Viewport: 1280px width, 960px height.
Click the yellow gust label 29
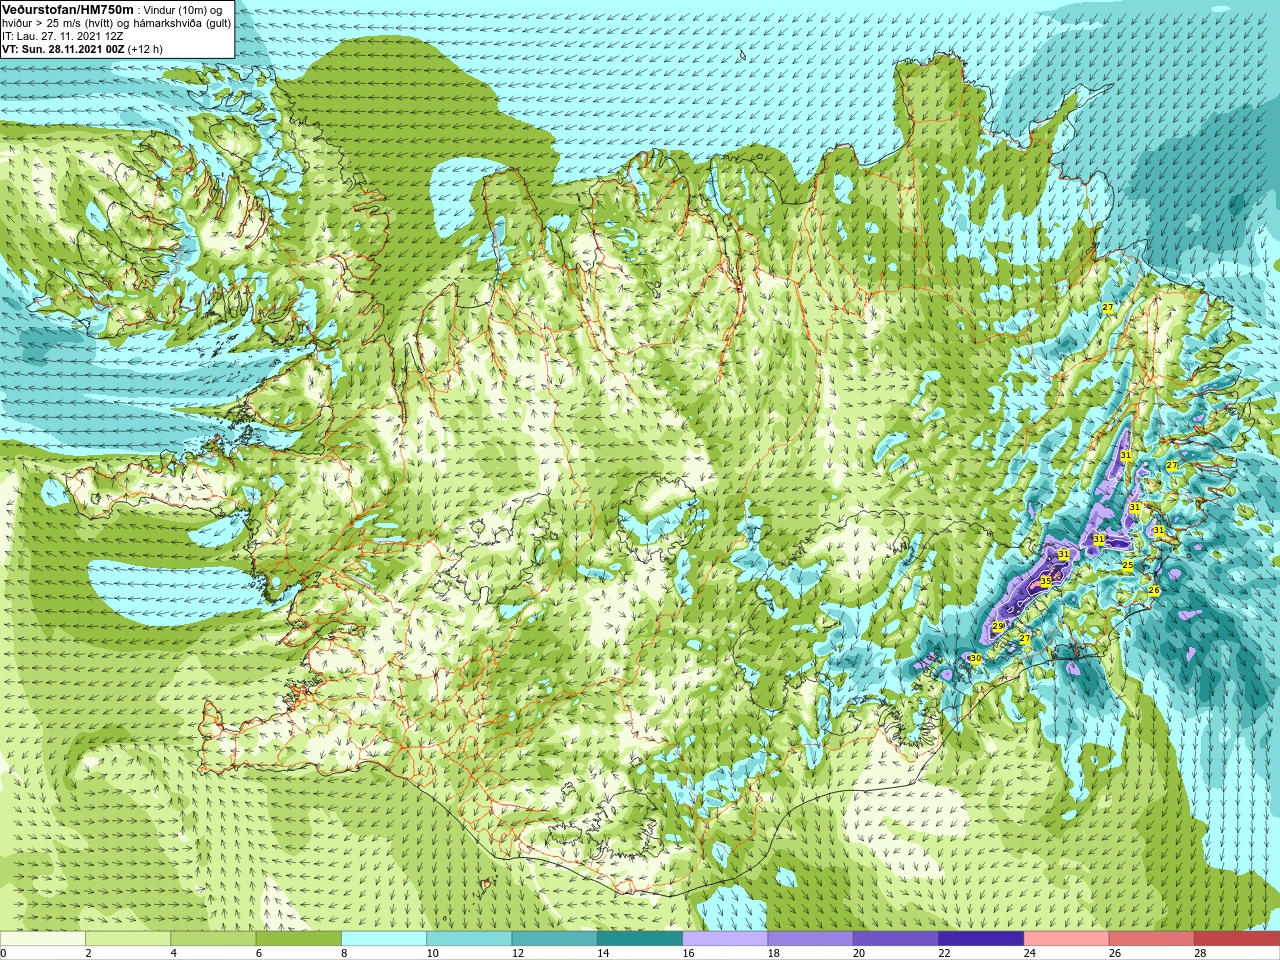pos(998,626)
